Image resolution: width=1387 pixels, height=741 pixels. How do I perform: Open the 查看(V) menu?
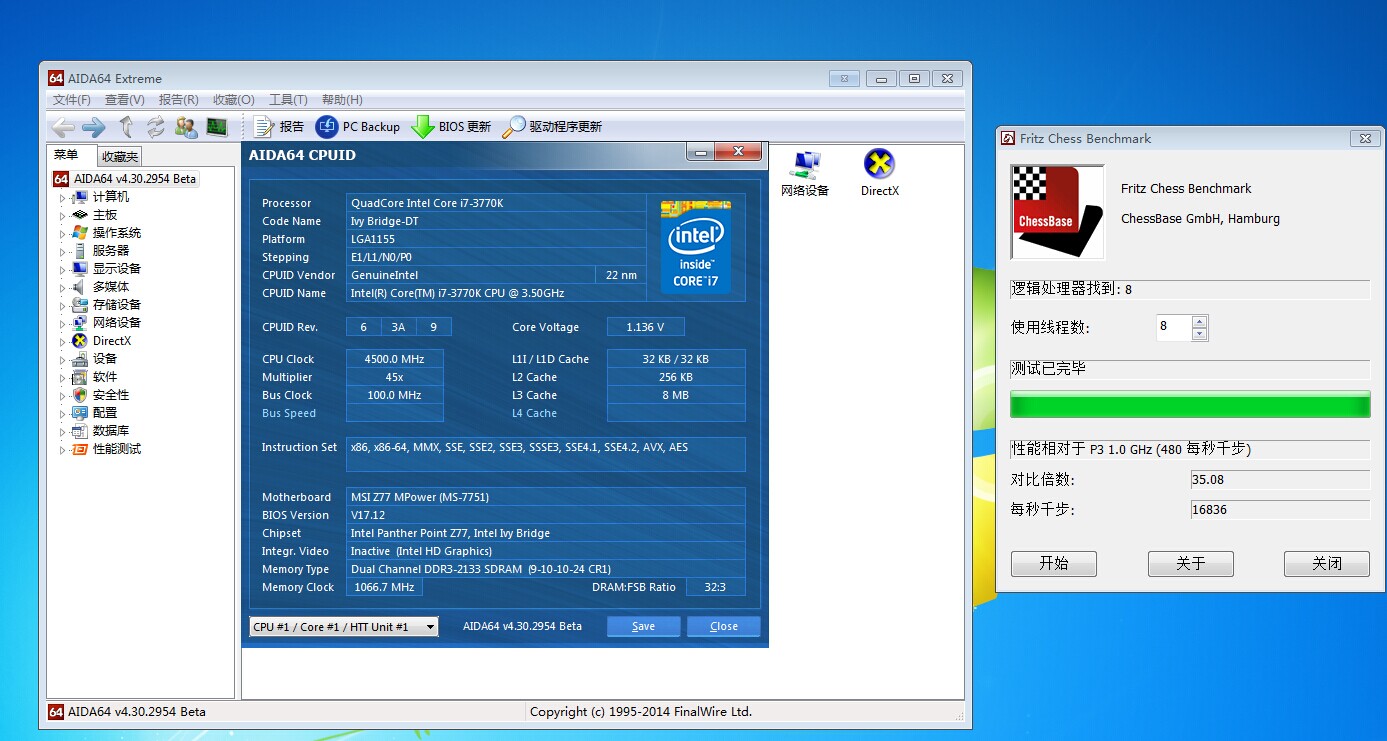point(125,100)
